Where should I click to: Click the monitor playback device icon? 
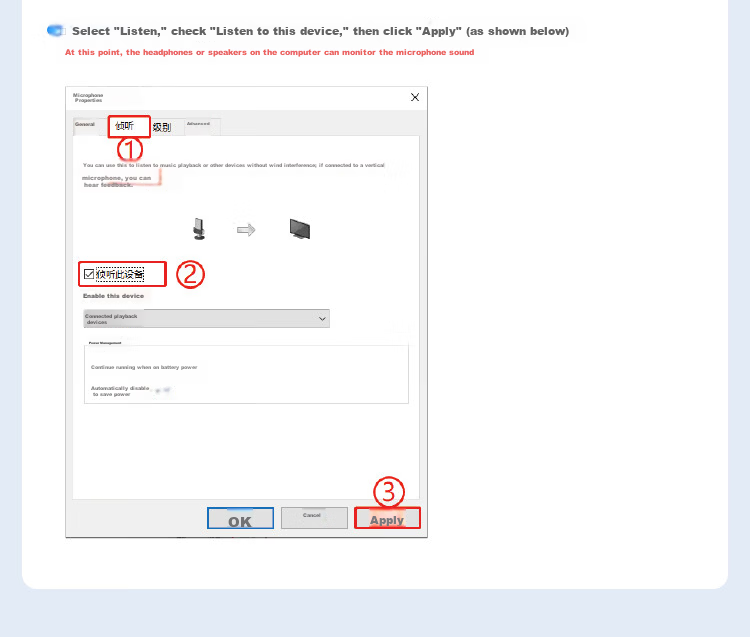click(300, 229)
